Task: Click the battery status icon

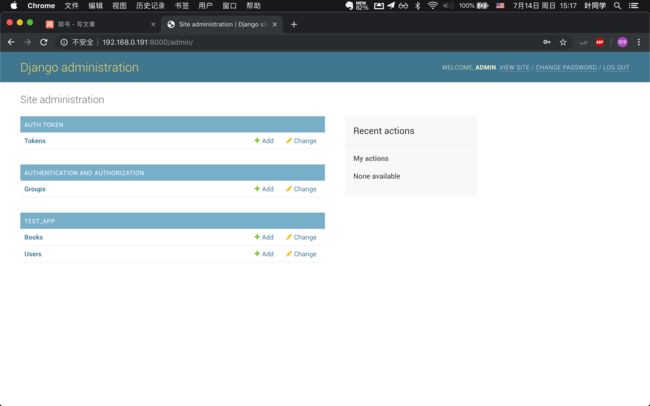Action: point(483,6)
